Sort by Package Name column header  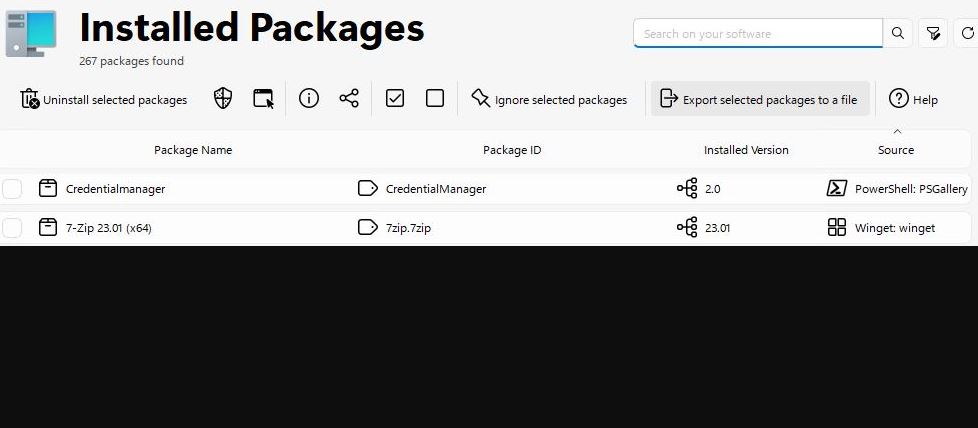(x=193, y=150)
